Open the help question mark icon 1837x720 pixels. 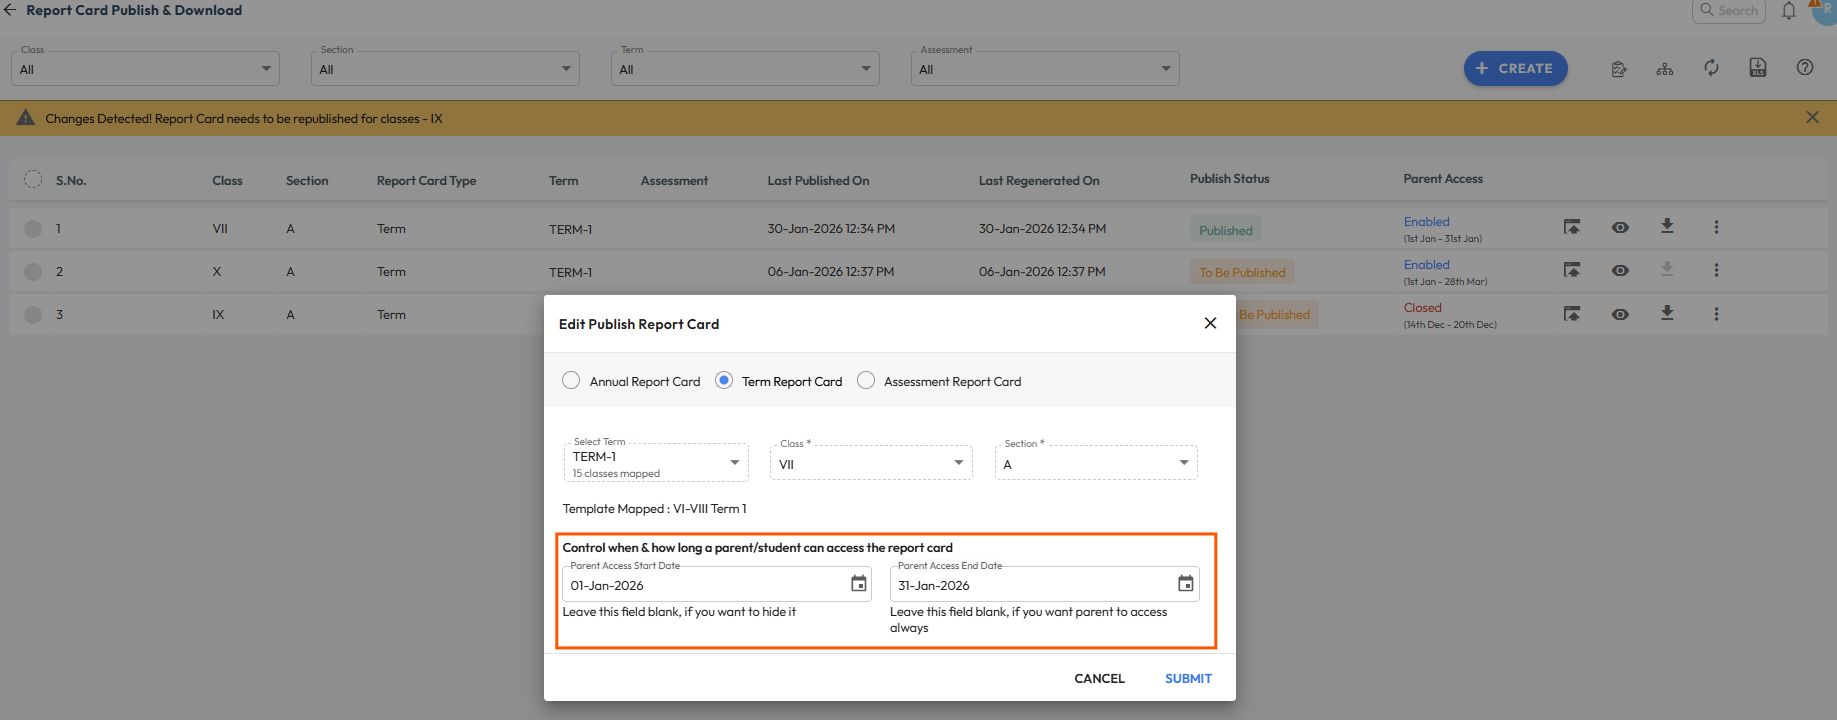click(x=1804, y=68)
